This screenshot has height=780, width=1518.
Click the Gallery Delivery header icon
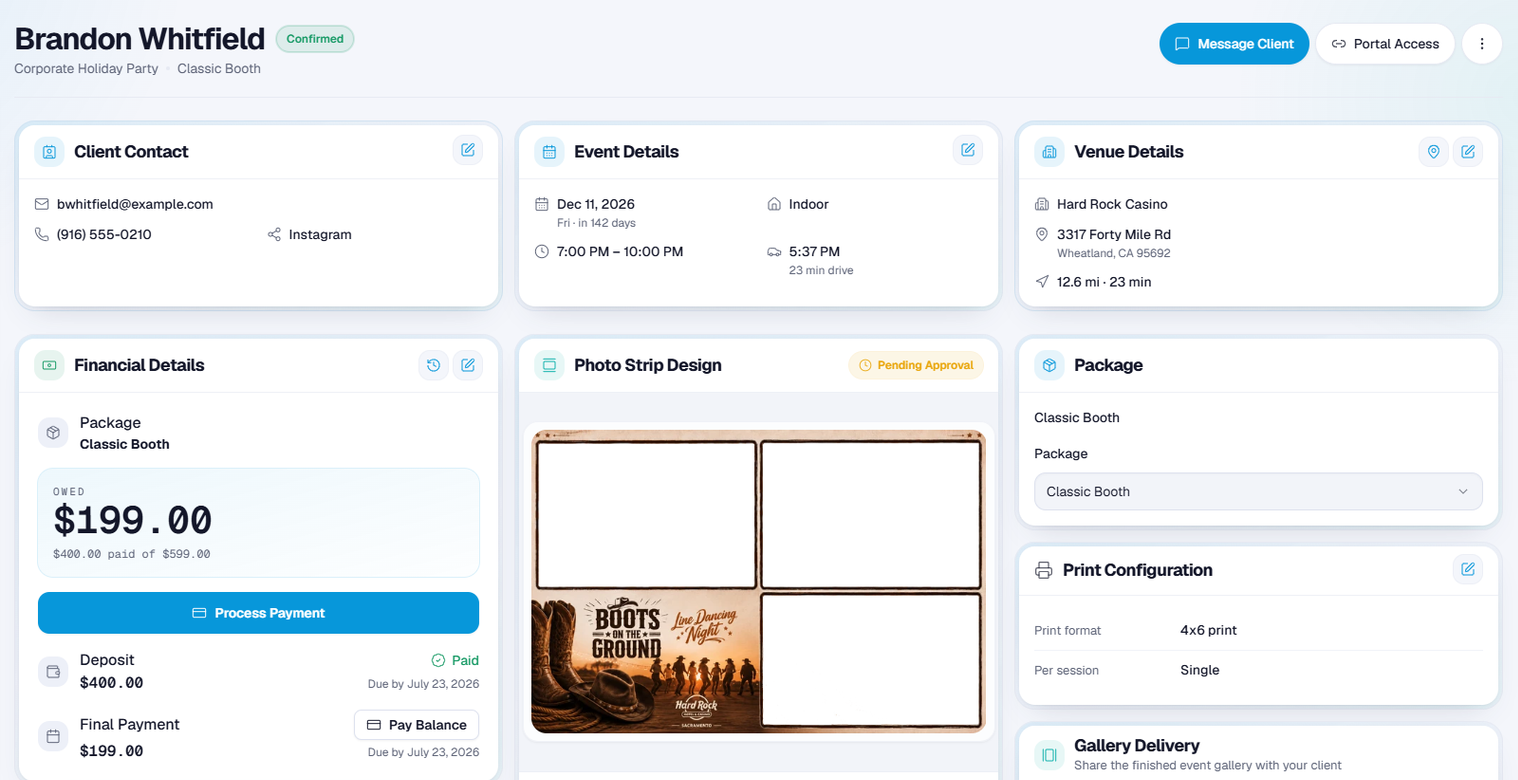coord(1049,755)
